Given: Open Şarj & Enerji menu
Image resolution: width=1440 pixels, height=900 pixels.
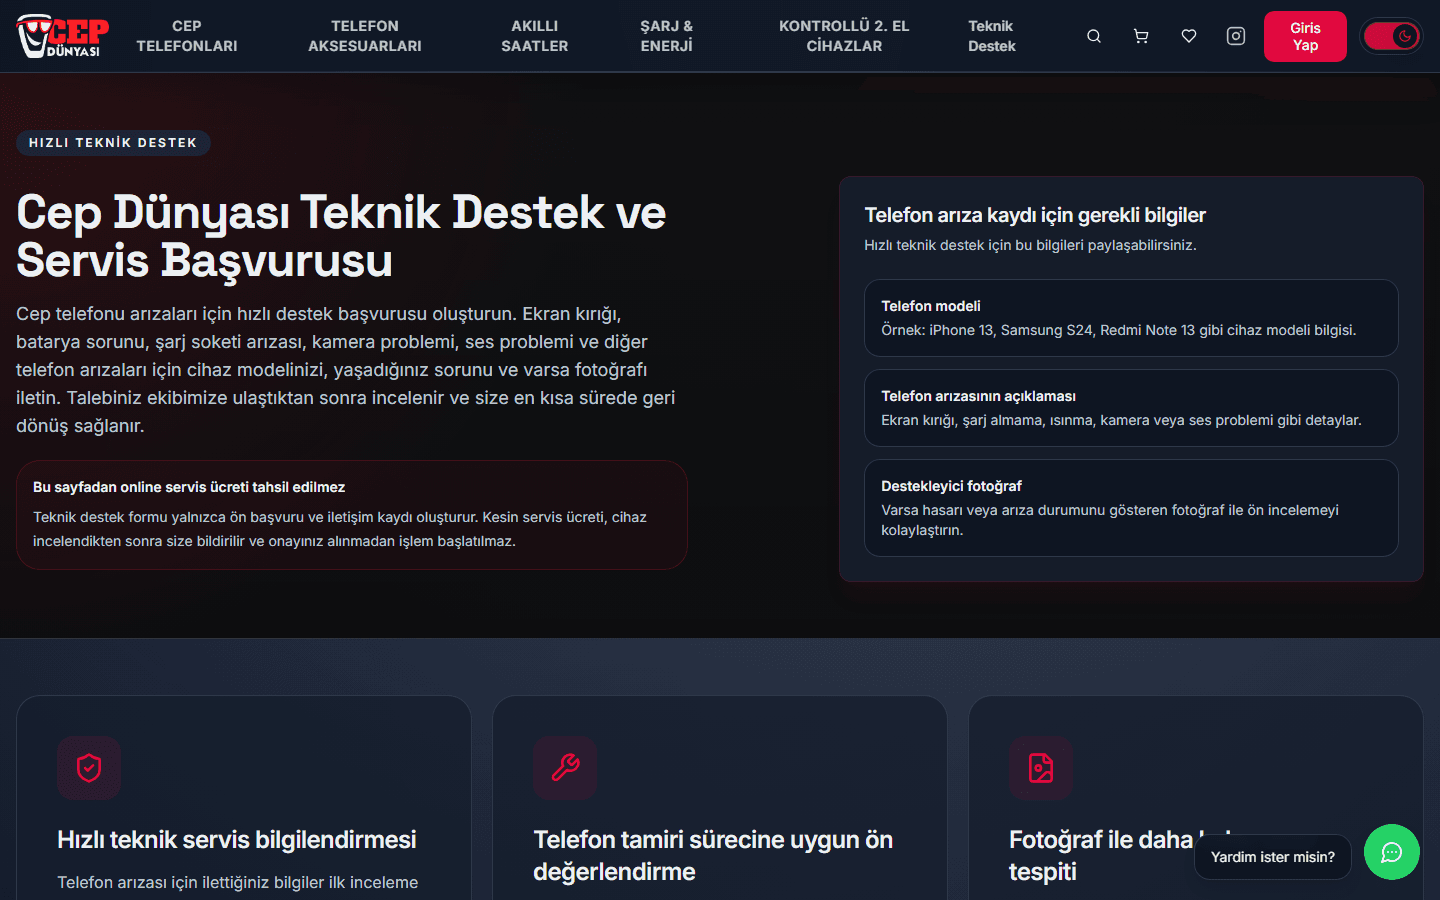Looking at the screenshot, I should (x=667, y=36).
